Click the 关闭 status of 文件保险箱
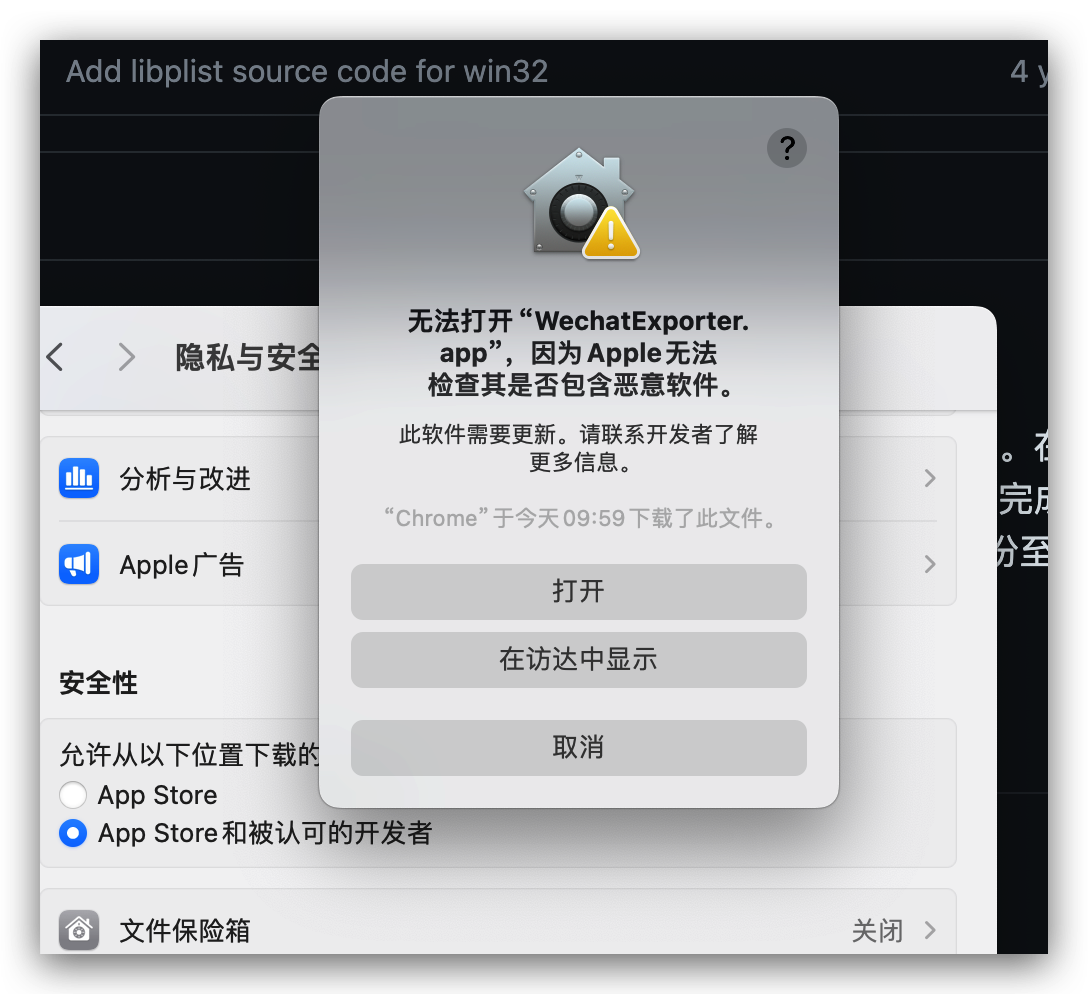1088x994 pixels. point(878,930)
